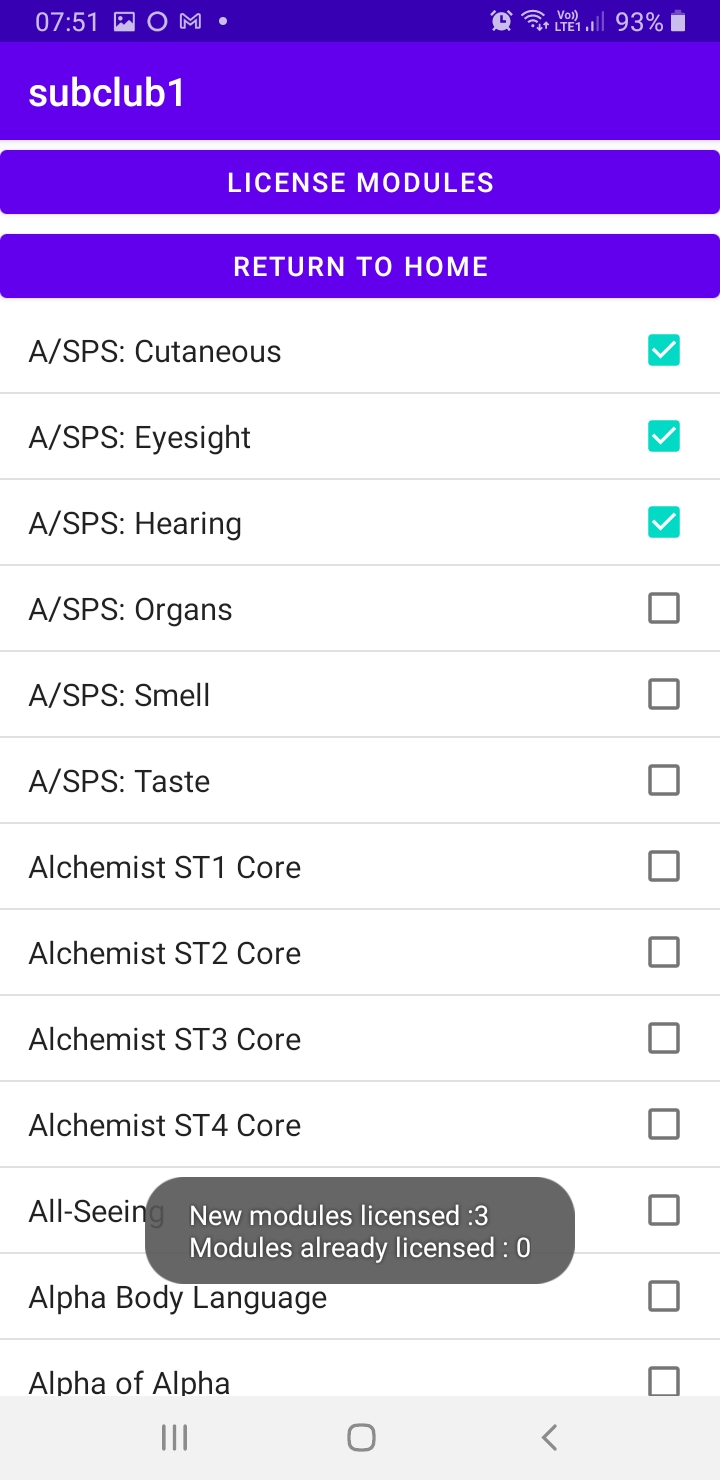Tap the subclub1 app title
Screen dimensions: 720x1480
coord(107,93)
